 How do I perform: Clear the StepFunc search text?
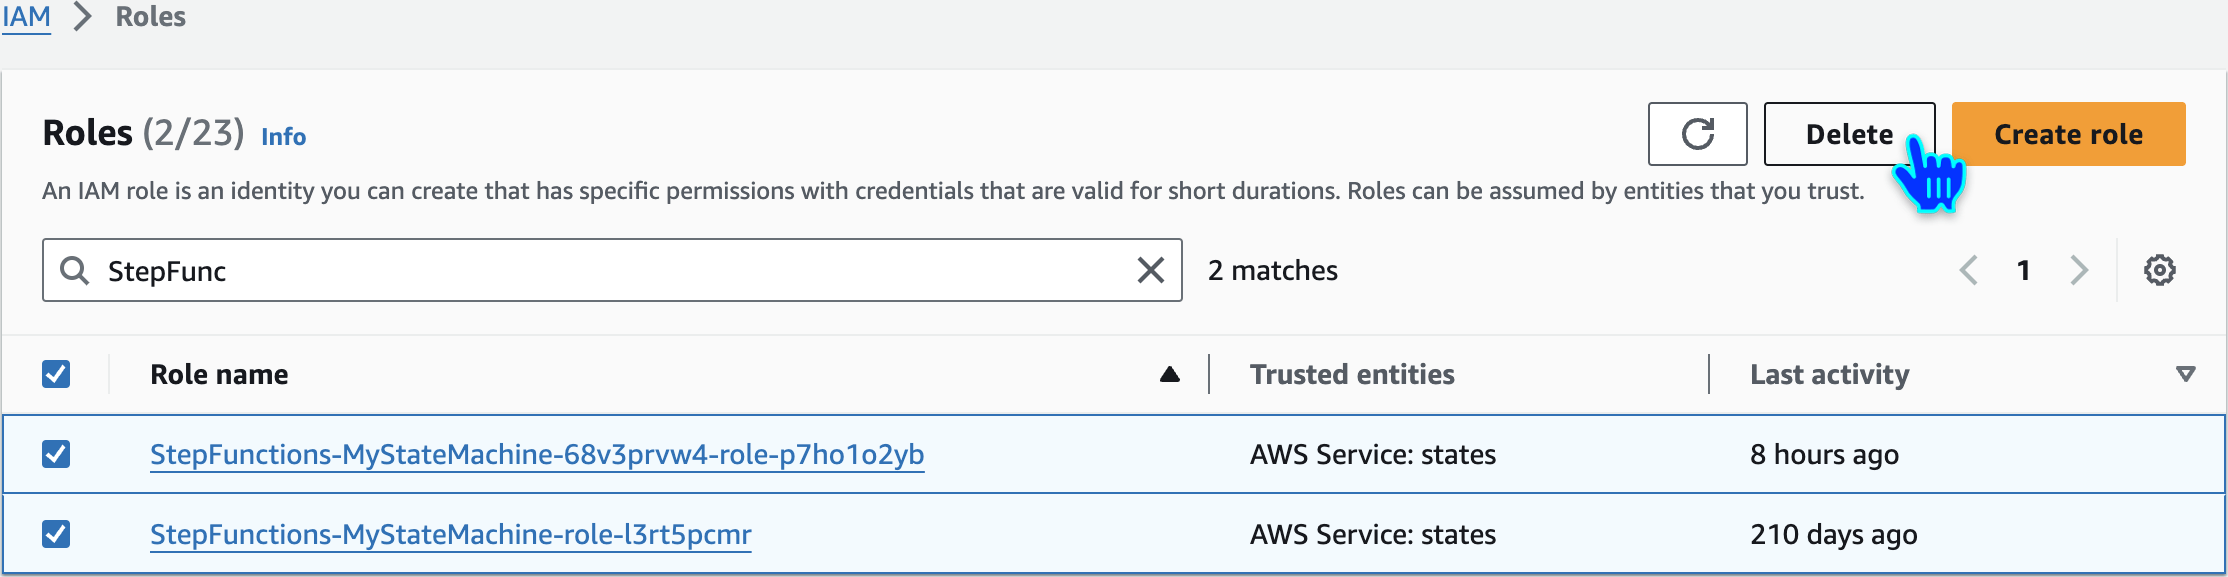pyautogui.click(x=1151, y=270)
